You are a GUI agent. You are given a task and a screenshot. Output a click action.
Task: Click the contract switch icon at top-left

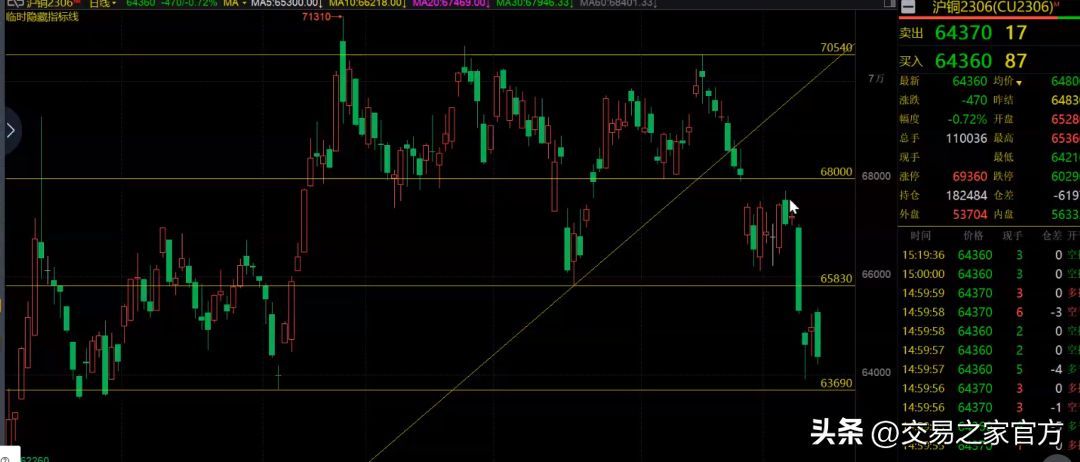(x=12, y=4)
